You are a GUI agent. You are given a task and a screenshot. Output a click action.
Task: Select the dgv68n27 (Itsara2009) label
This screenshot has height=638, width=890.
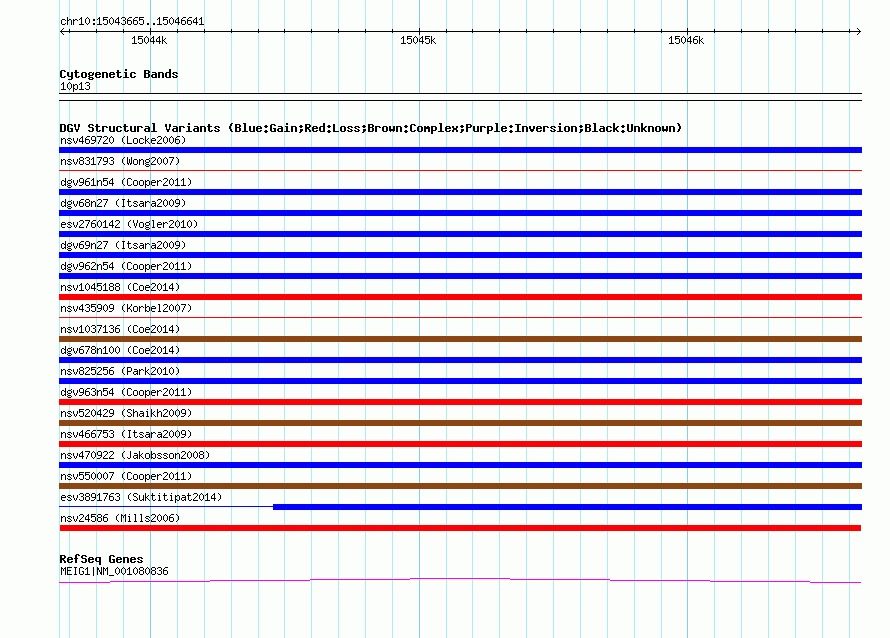123,203
